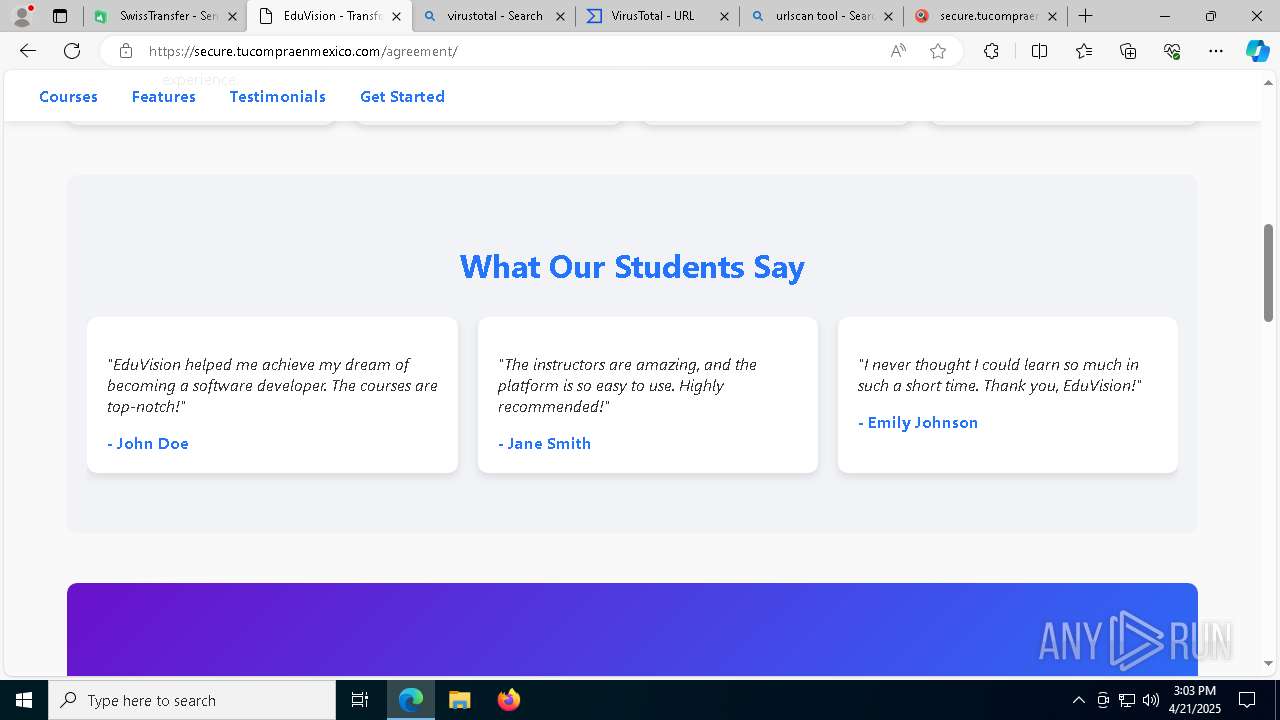The height and width of the screenshot is (720, 1280).
Task: Follow the Get Started link
Action: (x=402, y=97)
